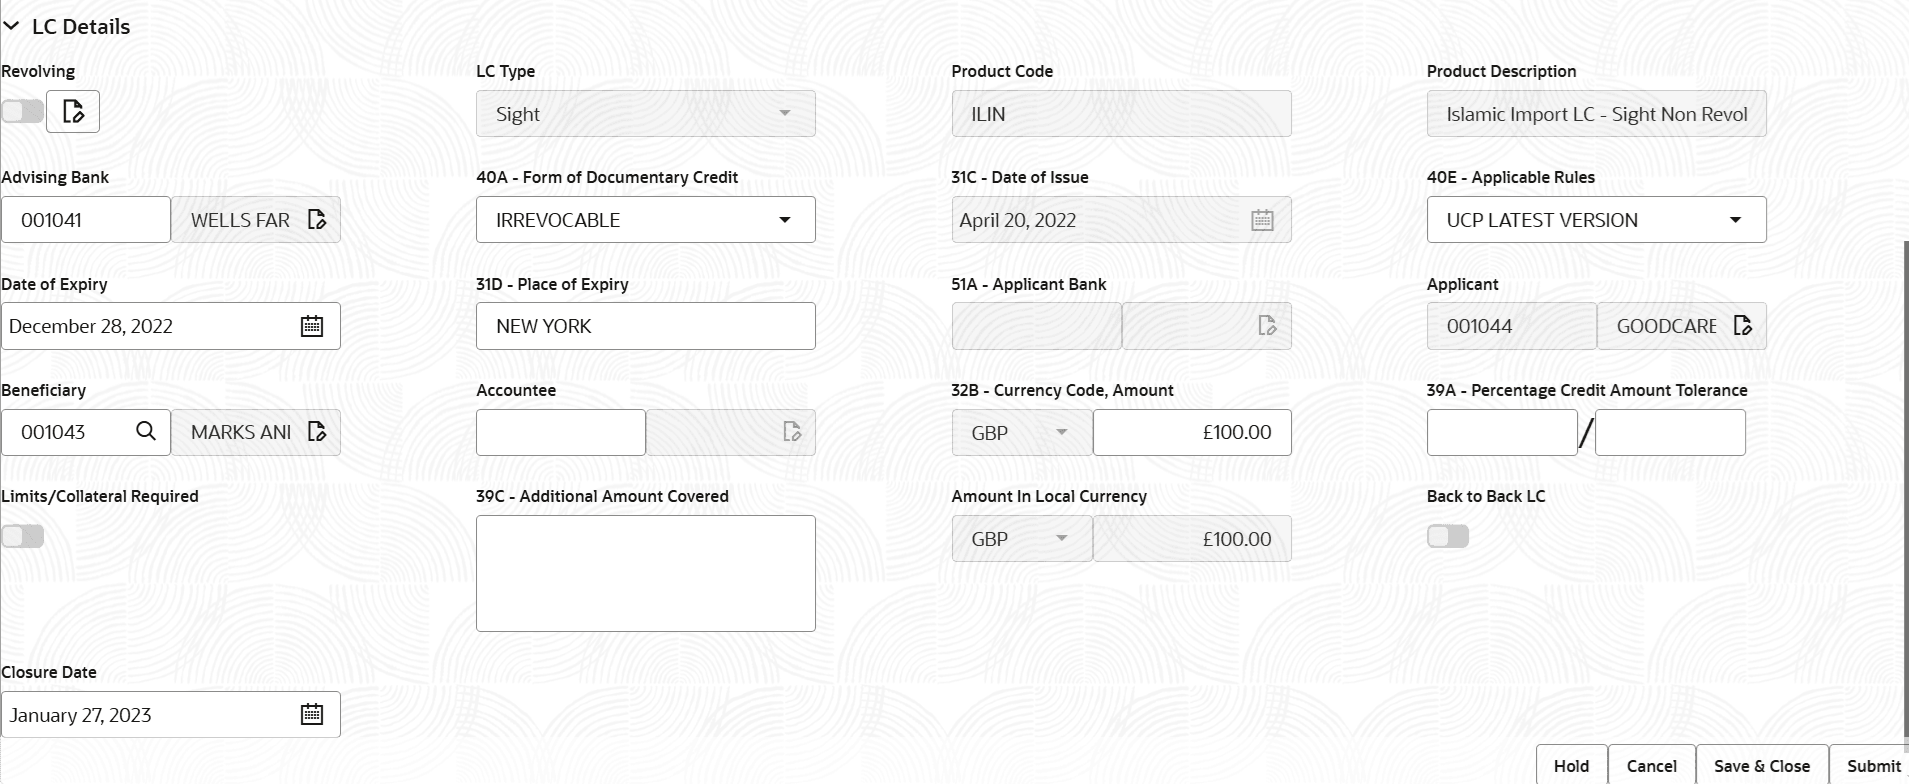Click the Hold button
1909x784 pixels.
(x=1571, y=765)
